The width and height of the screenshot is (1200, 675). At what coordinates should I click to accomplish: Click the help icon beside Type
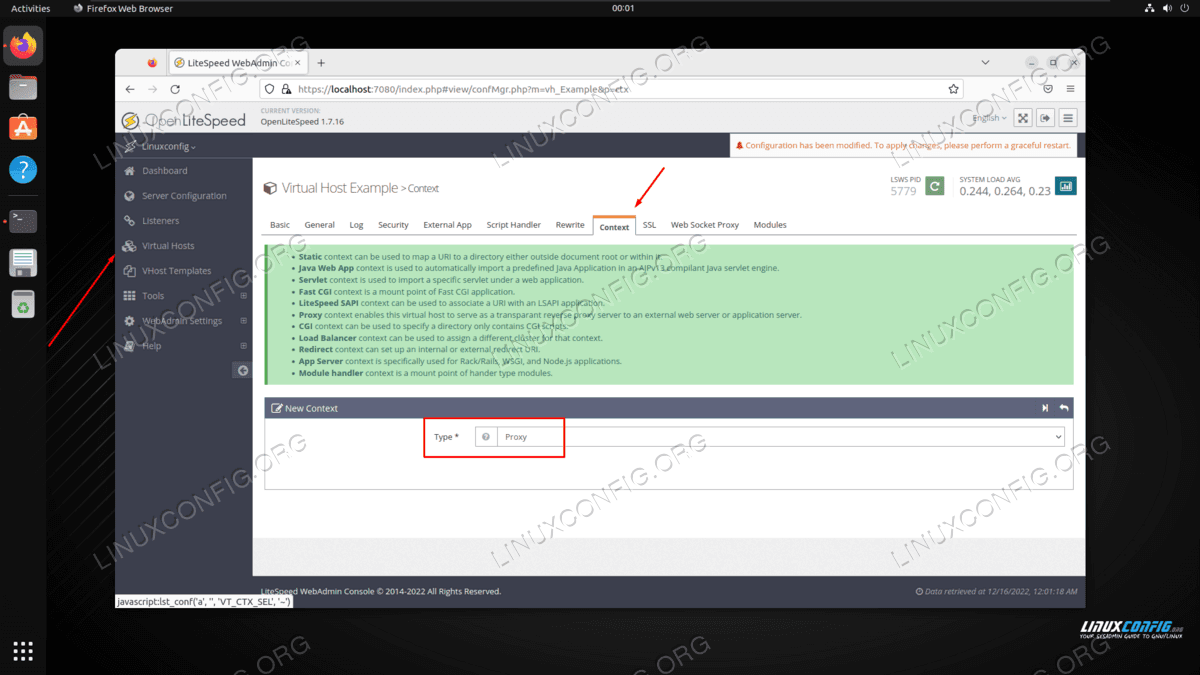[x=486, y=437]
